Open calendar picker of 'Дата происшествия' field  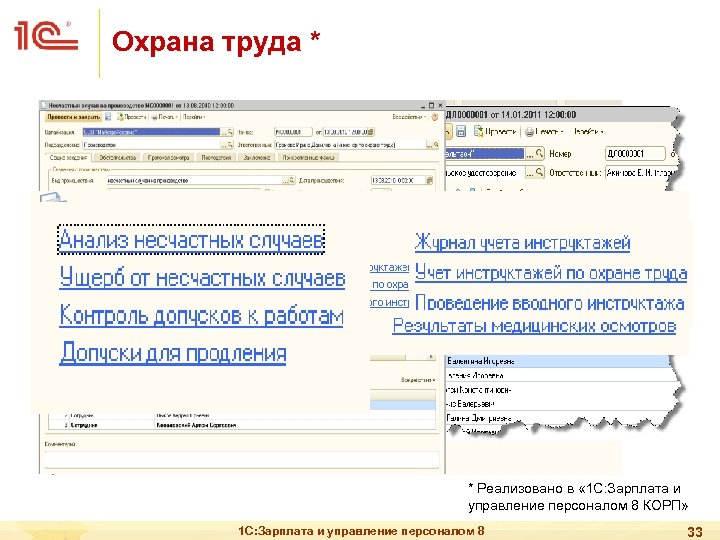point(430,180)
